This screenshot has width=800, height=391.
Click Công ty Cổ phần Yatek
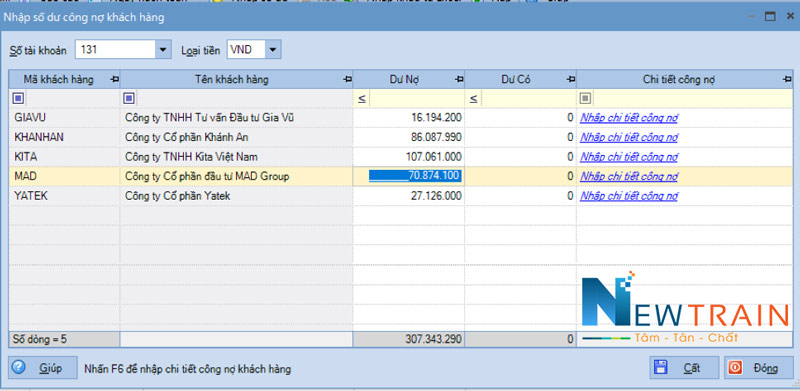click(x=178, y=196)
